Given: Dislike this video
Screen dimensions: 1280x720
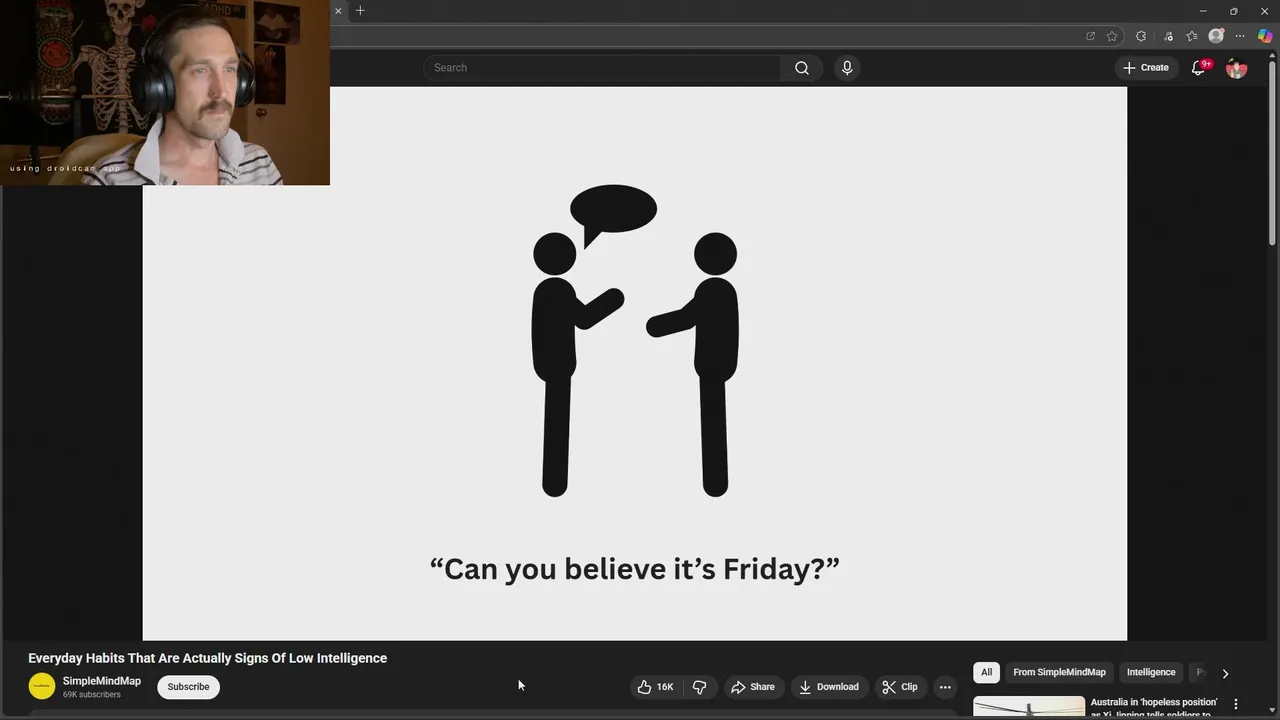Looking at the screenshot, I should coord(699,687).
